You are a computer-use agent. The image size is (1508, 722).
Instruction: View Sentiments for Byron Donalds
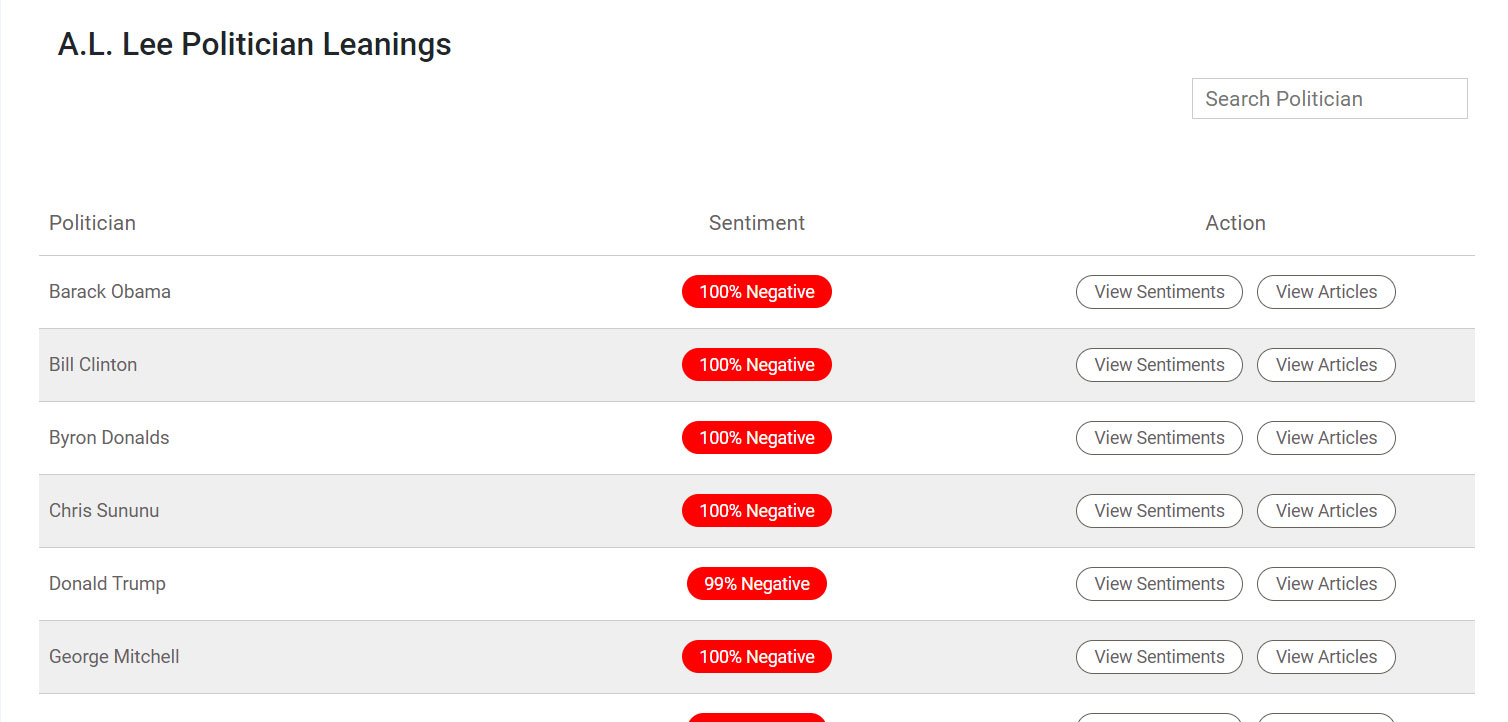coord(1159,437)
